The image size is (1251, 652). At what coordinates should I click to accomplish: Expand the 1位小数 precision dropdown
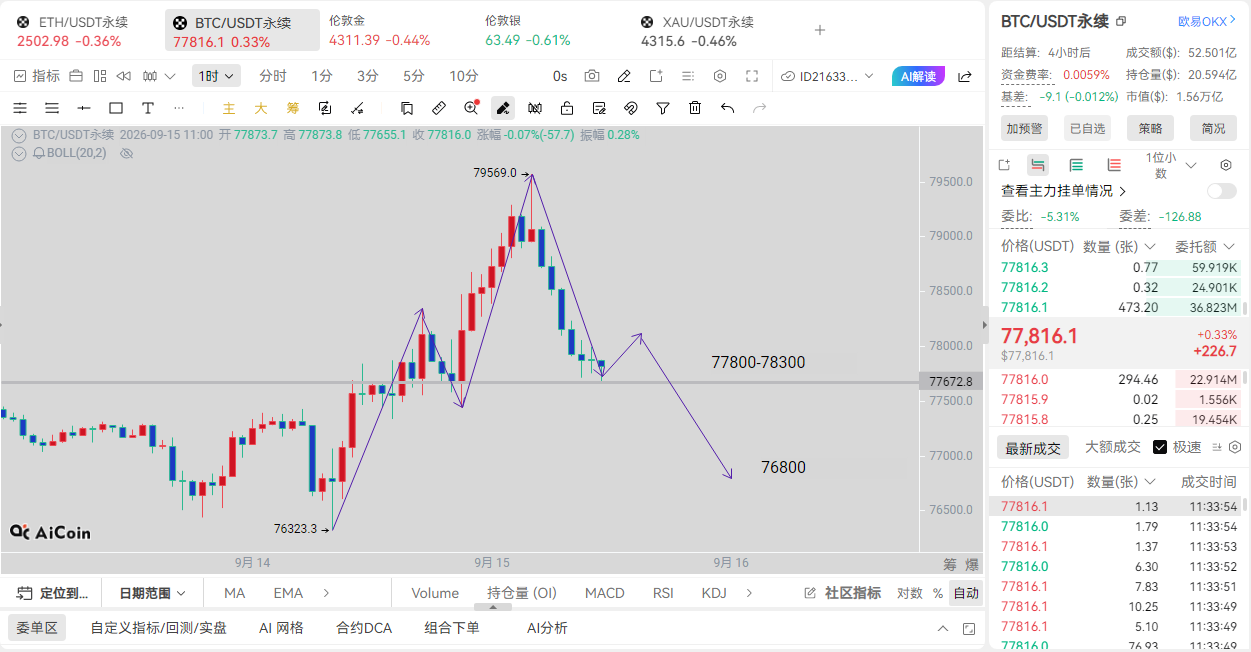1169,165
